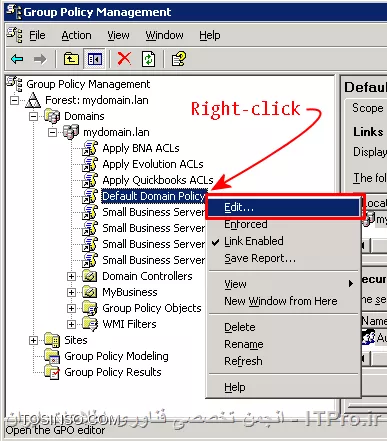Viewport: 387px width, 441px height.
Task: Click the green Refresh toolbar icon
Action: tap(148, 59)
